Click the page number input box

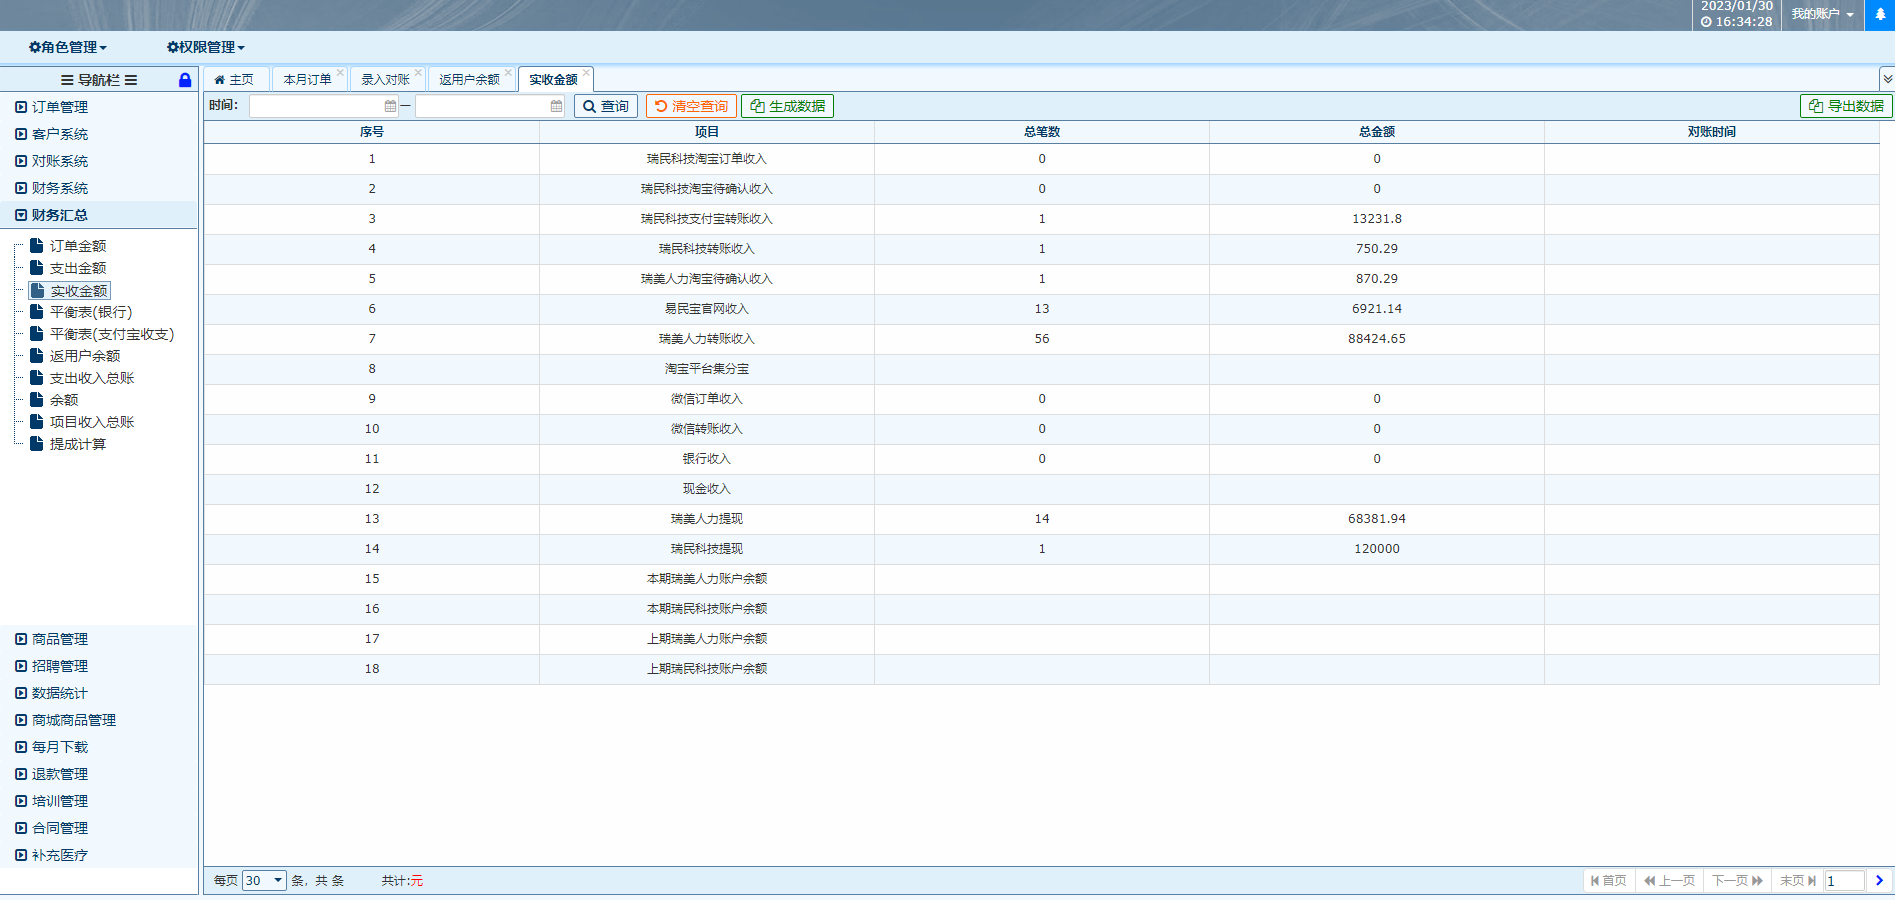click(1844, 880)
